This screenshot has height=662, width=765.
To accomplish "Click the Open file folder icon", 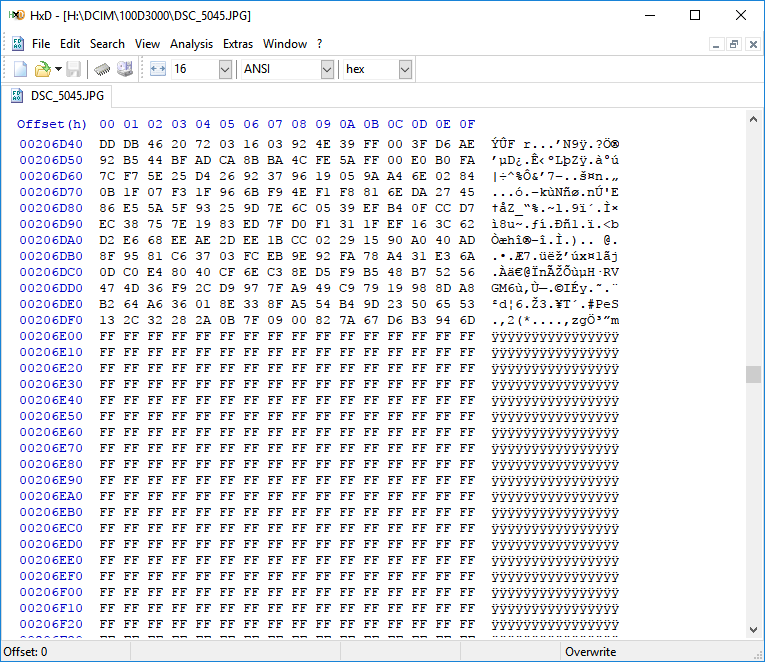I will tap(41, 69).
